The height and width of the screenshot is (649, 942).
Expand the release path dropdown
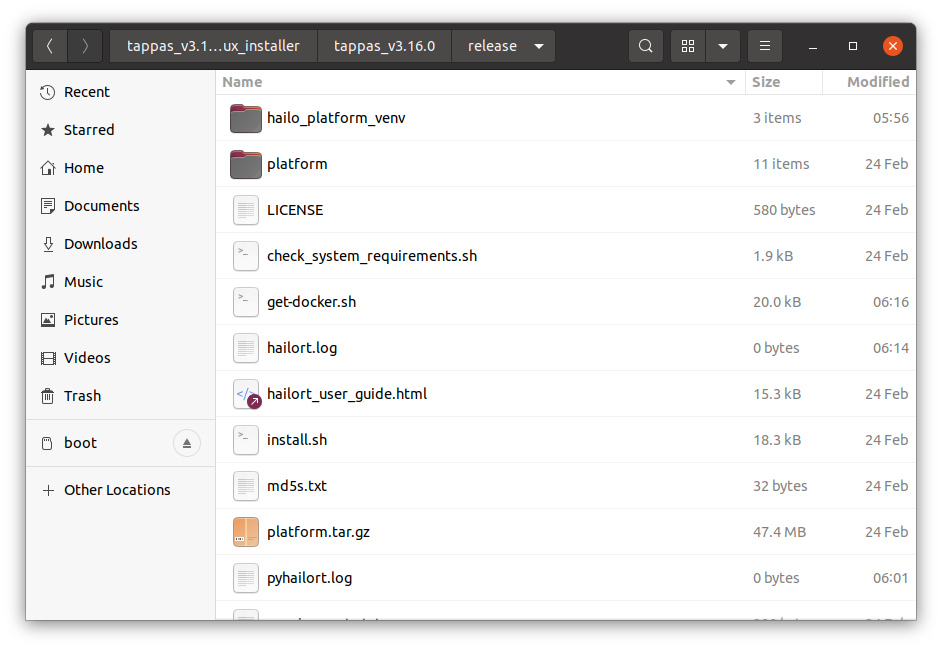tap(539, 46)
